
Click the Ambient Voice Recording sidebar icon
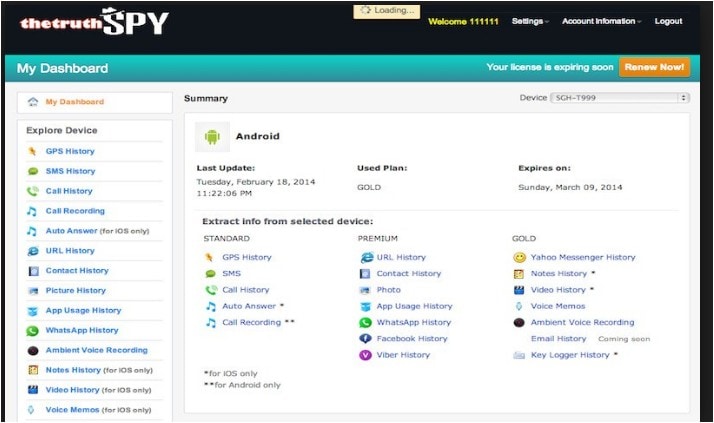(33, 351)
